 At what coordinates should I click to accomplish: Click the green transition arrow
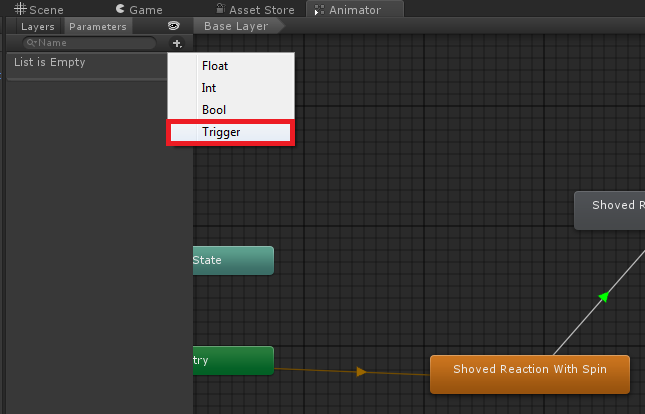pyautogui.click(x=604, y=296)
